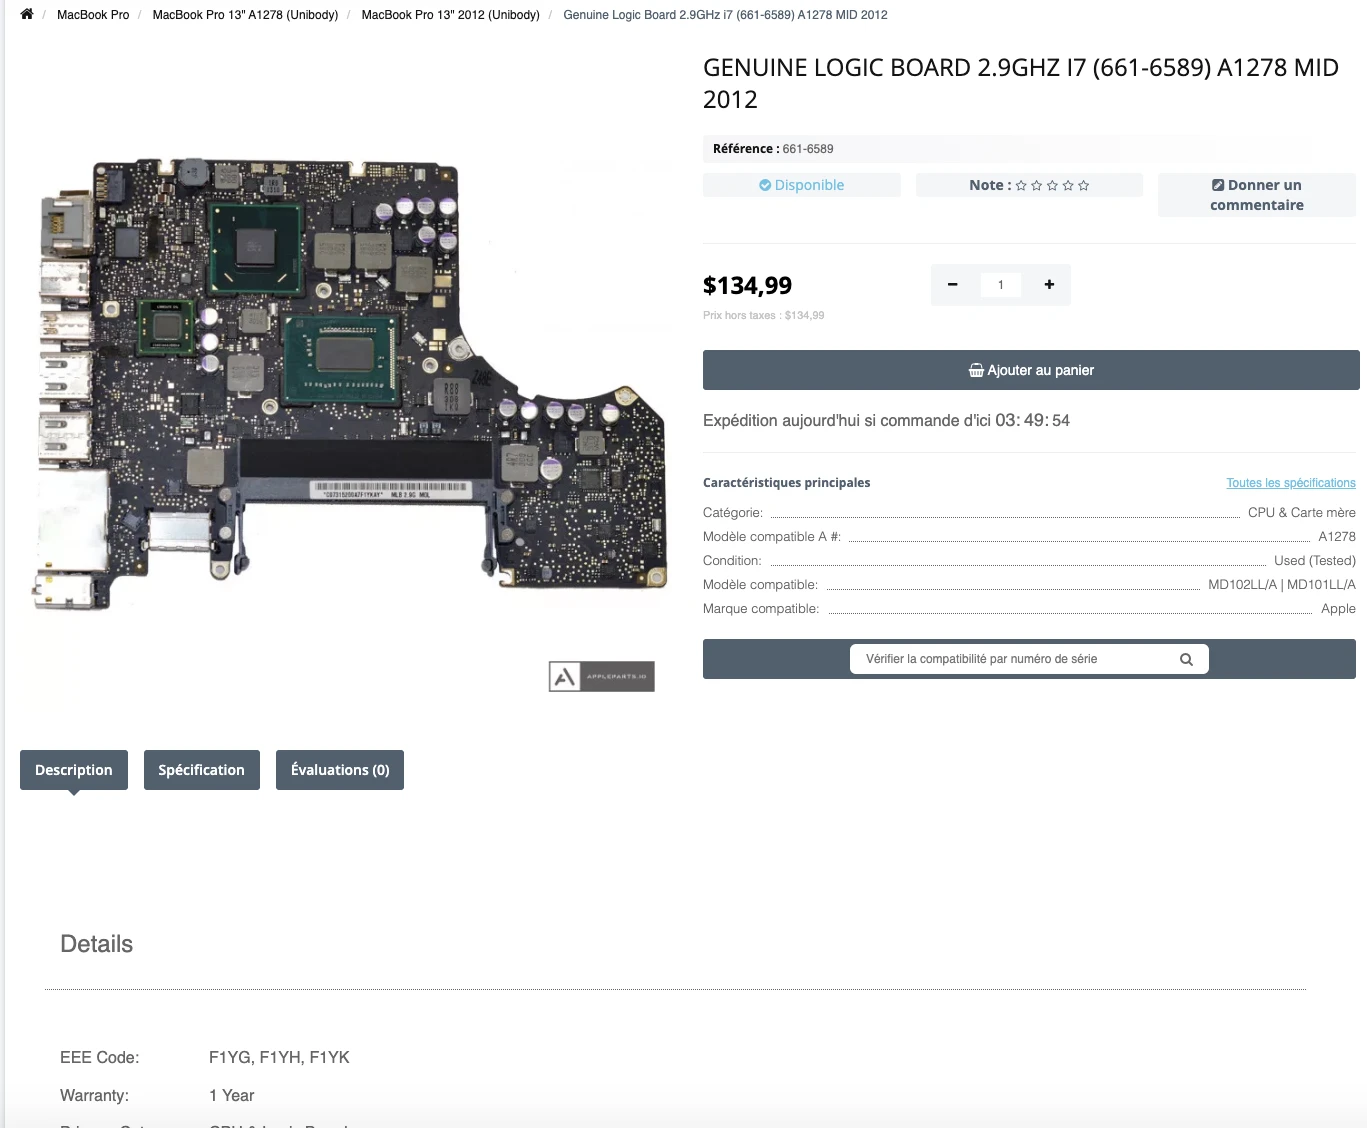Click the 'CPU & Carte mère' category value
The image size is (1367, 1128).
pyautogui.click(x=1302, y=512)
